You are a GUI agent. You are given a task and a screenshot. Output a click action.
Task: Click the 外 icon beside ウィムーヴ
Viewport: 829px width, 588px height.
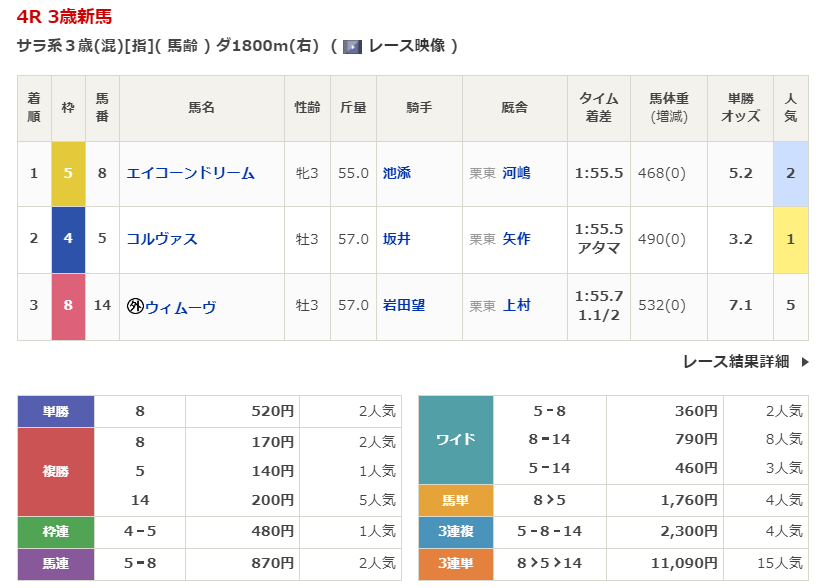(135, 306)
